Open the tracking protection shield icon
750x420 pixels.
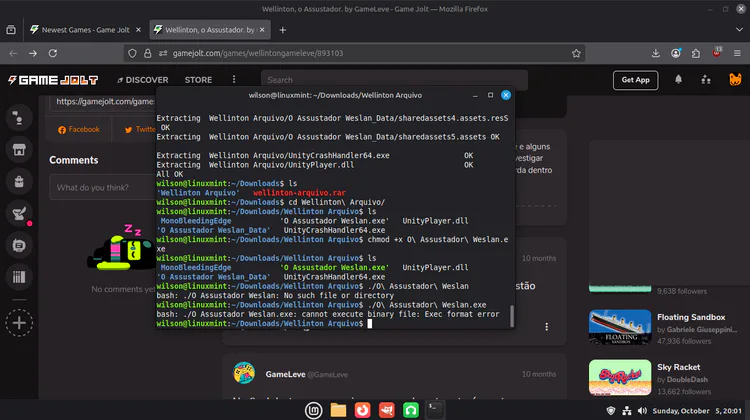click(x=132, y=54)
